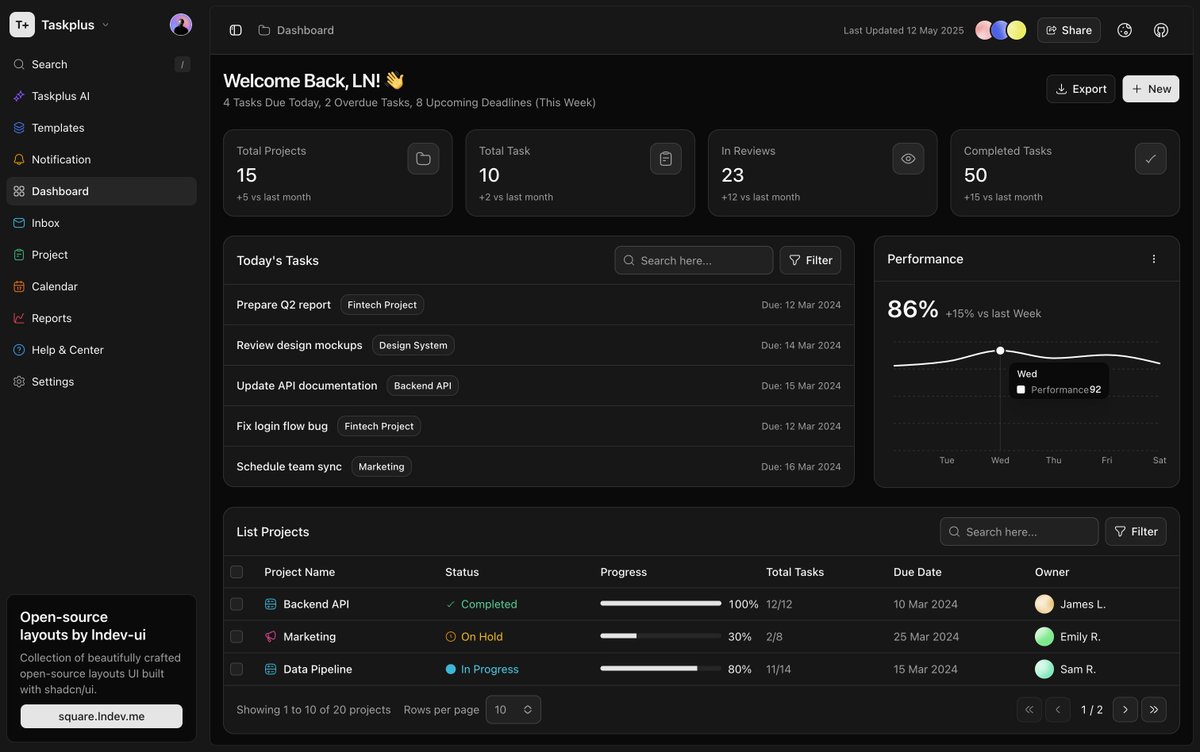Click the Data Pipeline progress bar
1200x752 pixels.
coord(660,668)
